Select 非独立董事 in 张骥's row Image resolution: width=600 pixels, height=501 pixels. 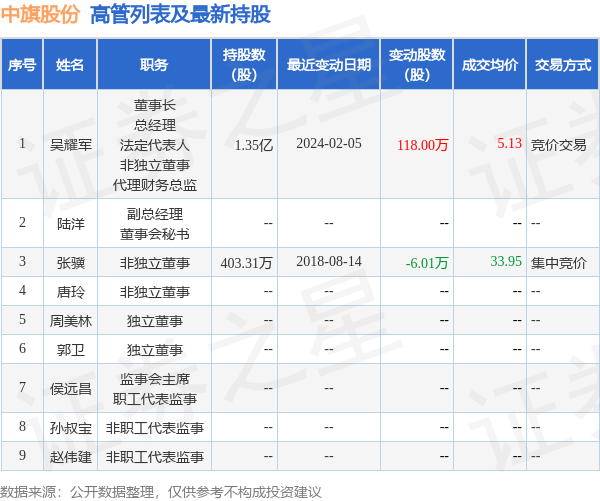(155, 263)
